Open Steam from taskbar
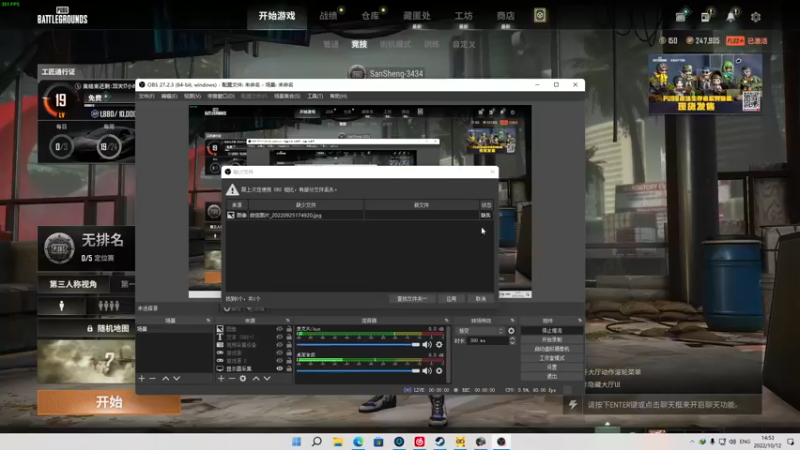 (x=440, y=441)
